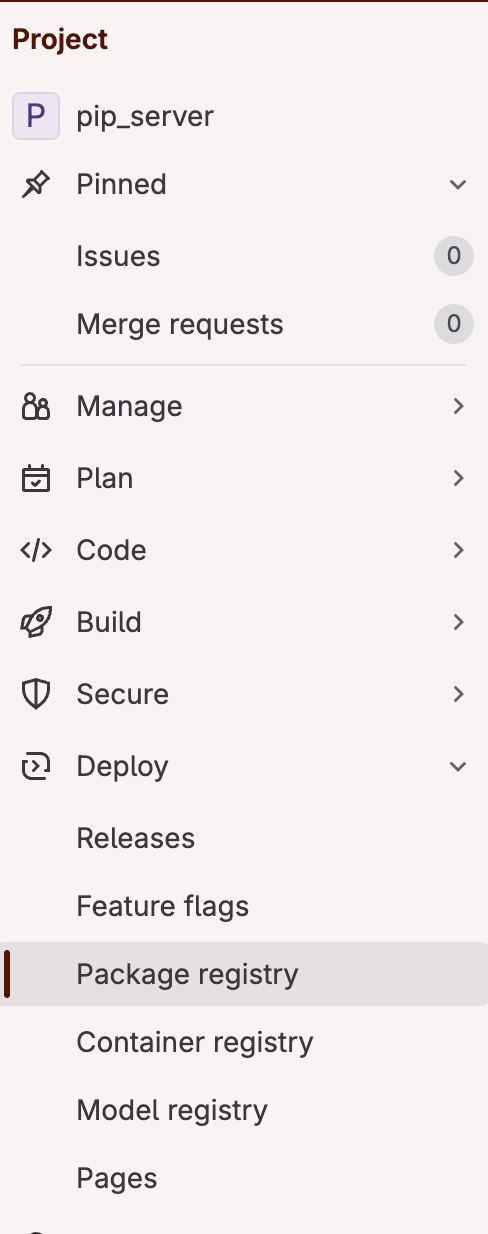Open Model registry entry
The image size is (488, 1234).
coord(244,1110)
